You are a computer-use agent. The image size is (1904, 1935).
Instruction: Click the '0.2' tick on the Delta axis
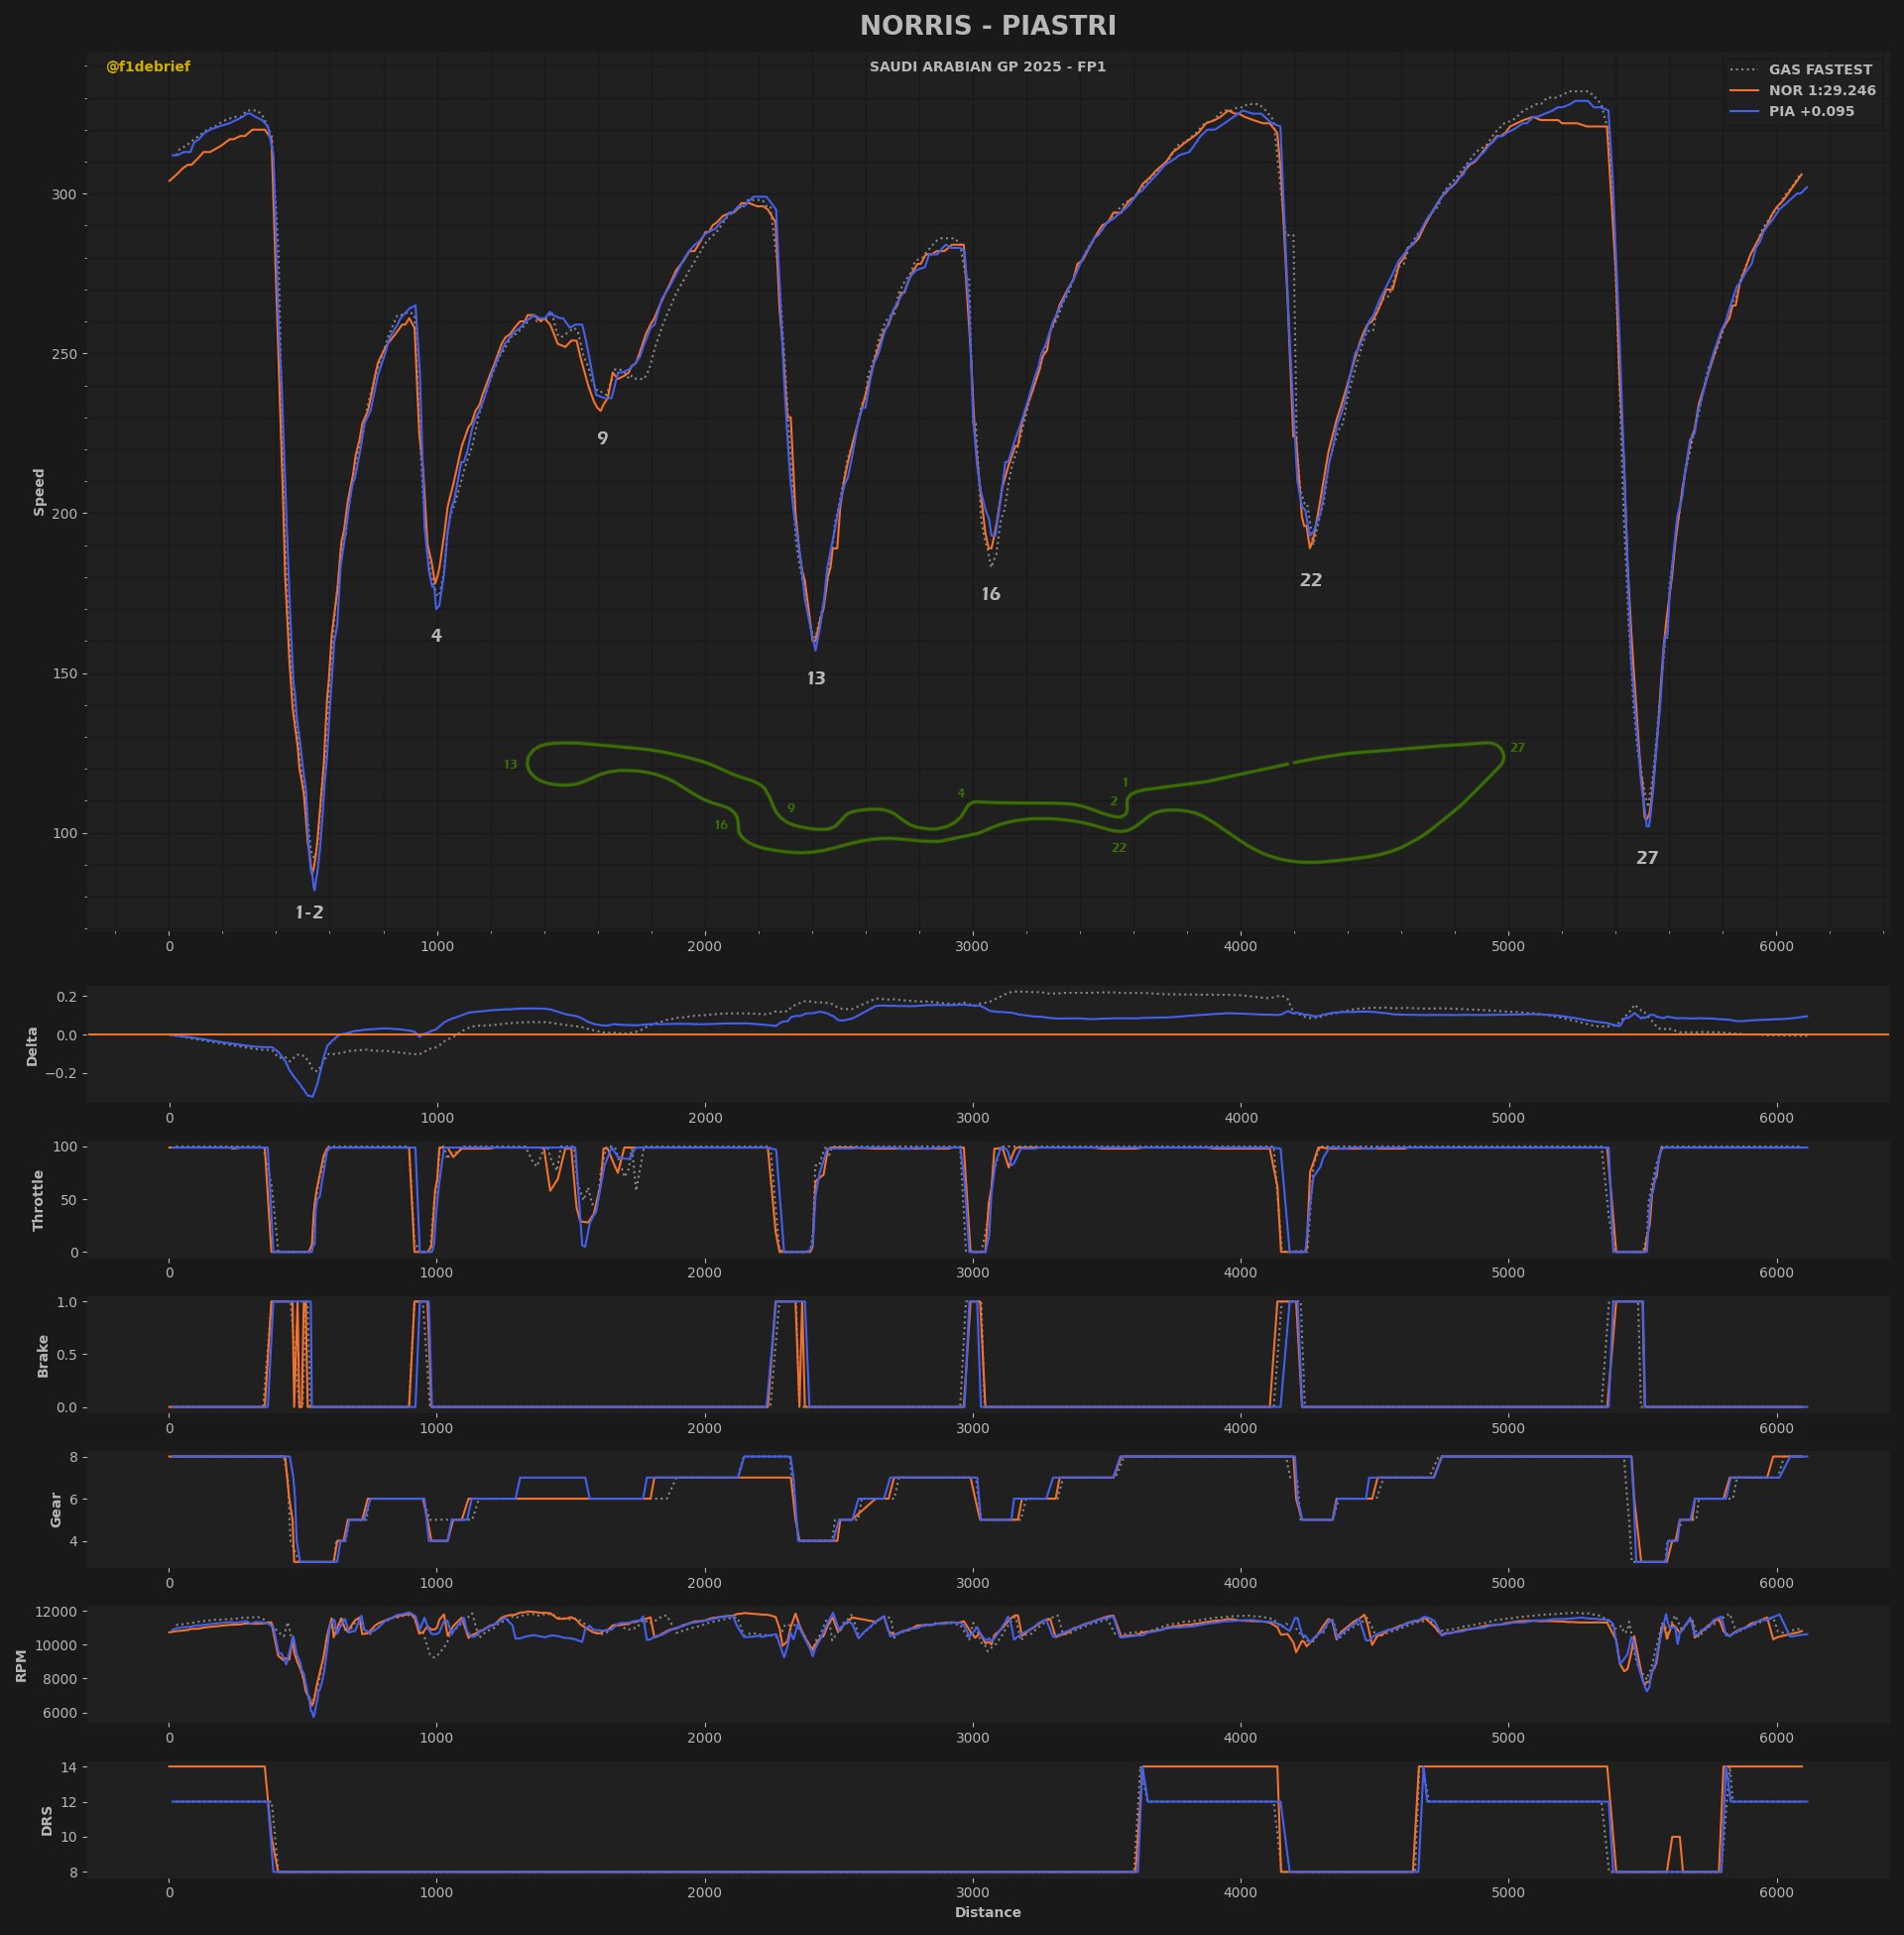66,997
